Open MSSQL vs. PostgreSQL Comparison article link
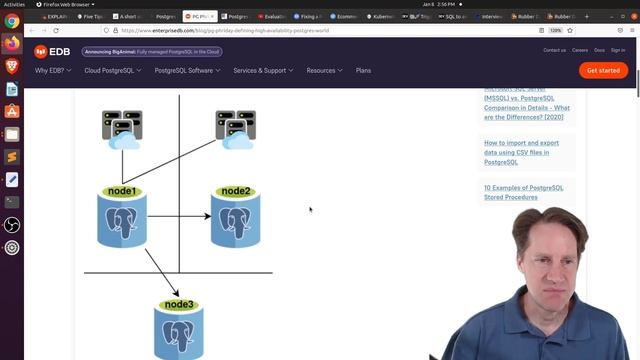Viewport: 640px width, 360px height. point(527,104)
